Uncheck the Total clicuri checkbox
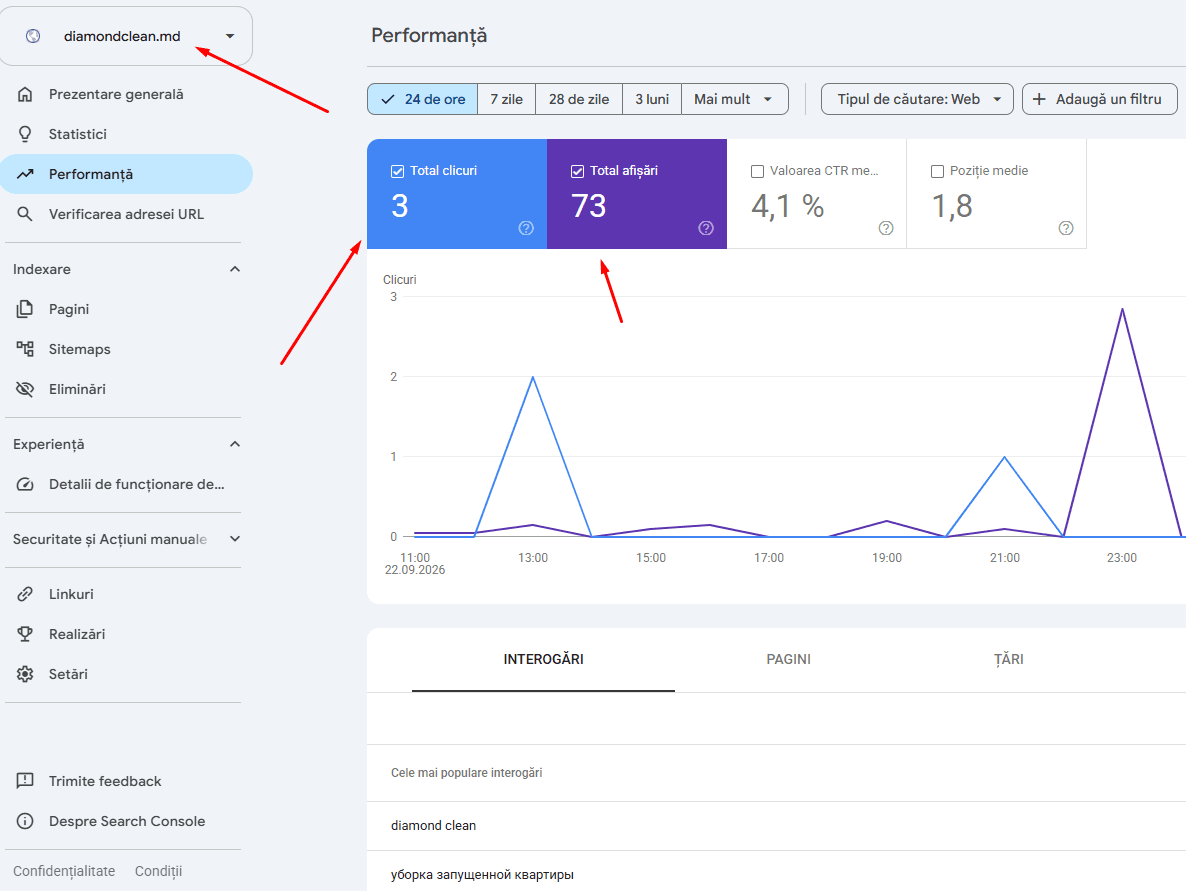The image size is (1186, 891). (x=397, y=172)
